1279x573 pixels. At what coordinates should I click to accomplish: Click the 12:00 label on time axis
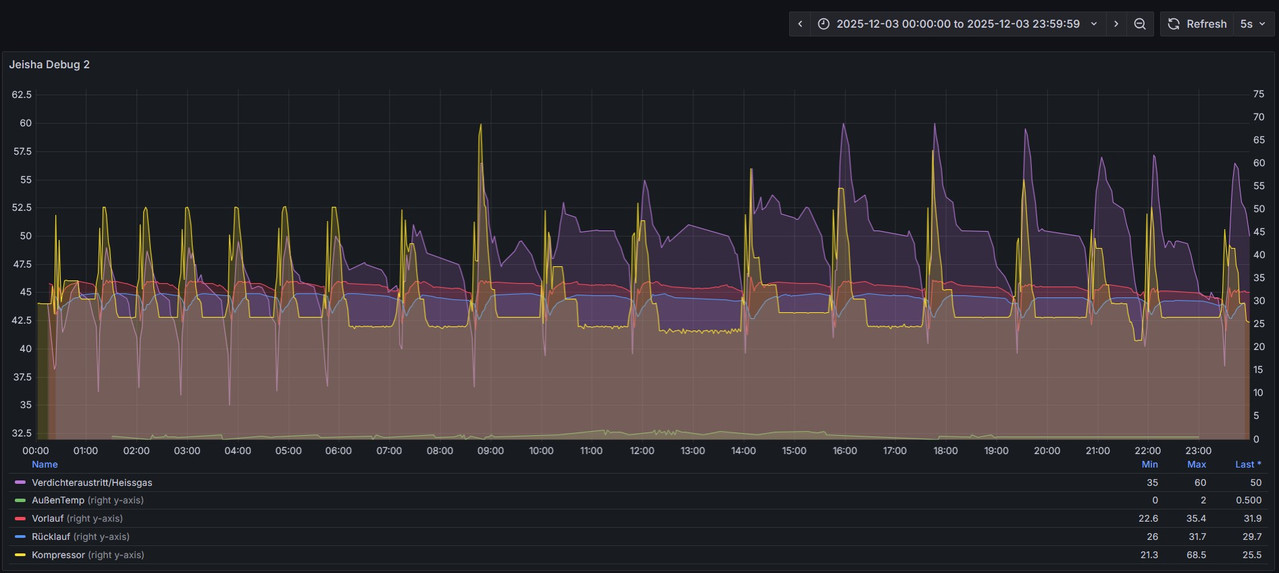(642, 450)
